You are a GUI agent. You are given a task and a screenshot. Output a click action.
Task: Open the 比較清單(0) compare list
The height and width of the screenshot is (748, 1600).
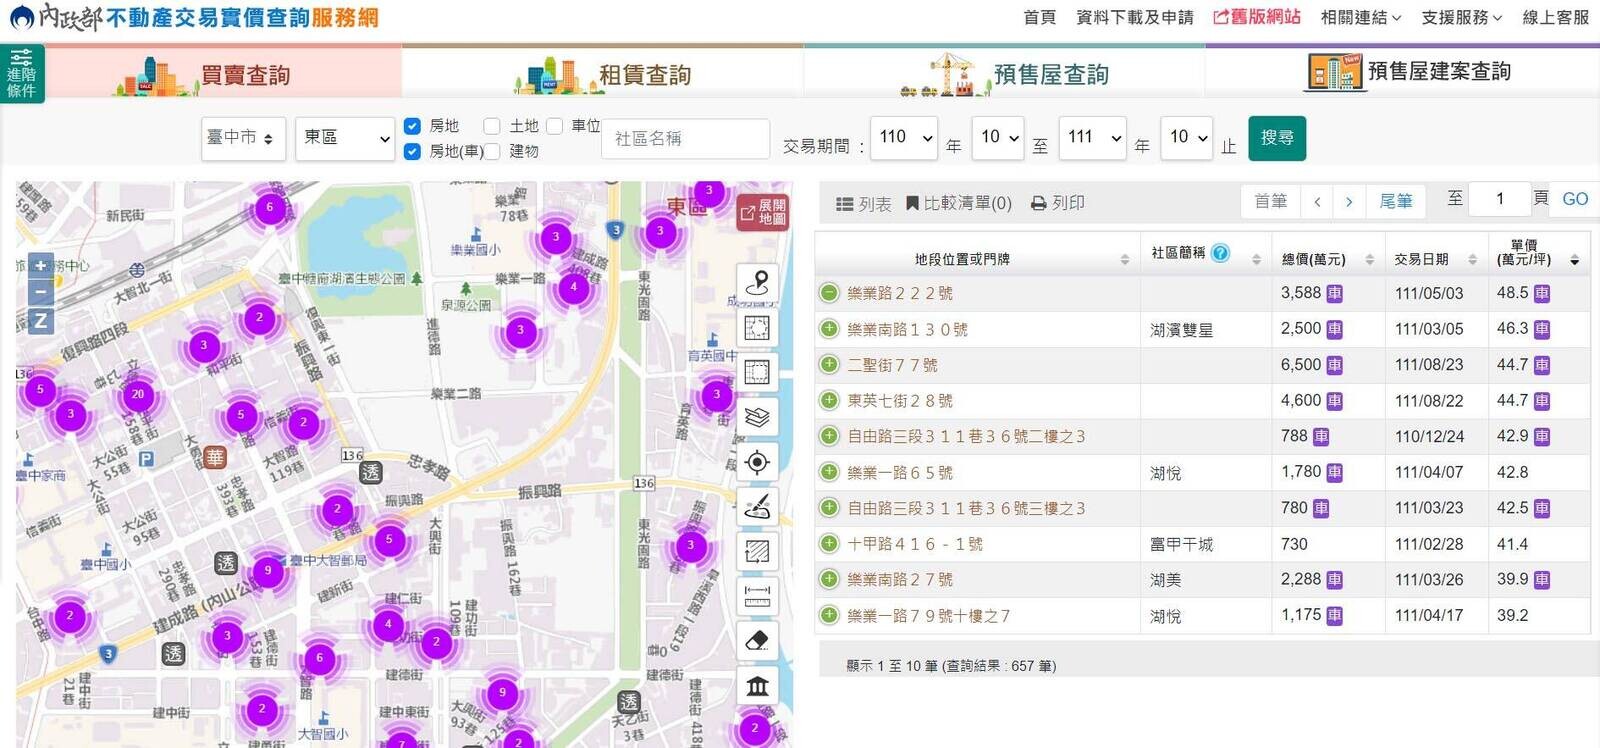pos(959,203)
